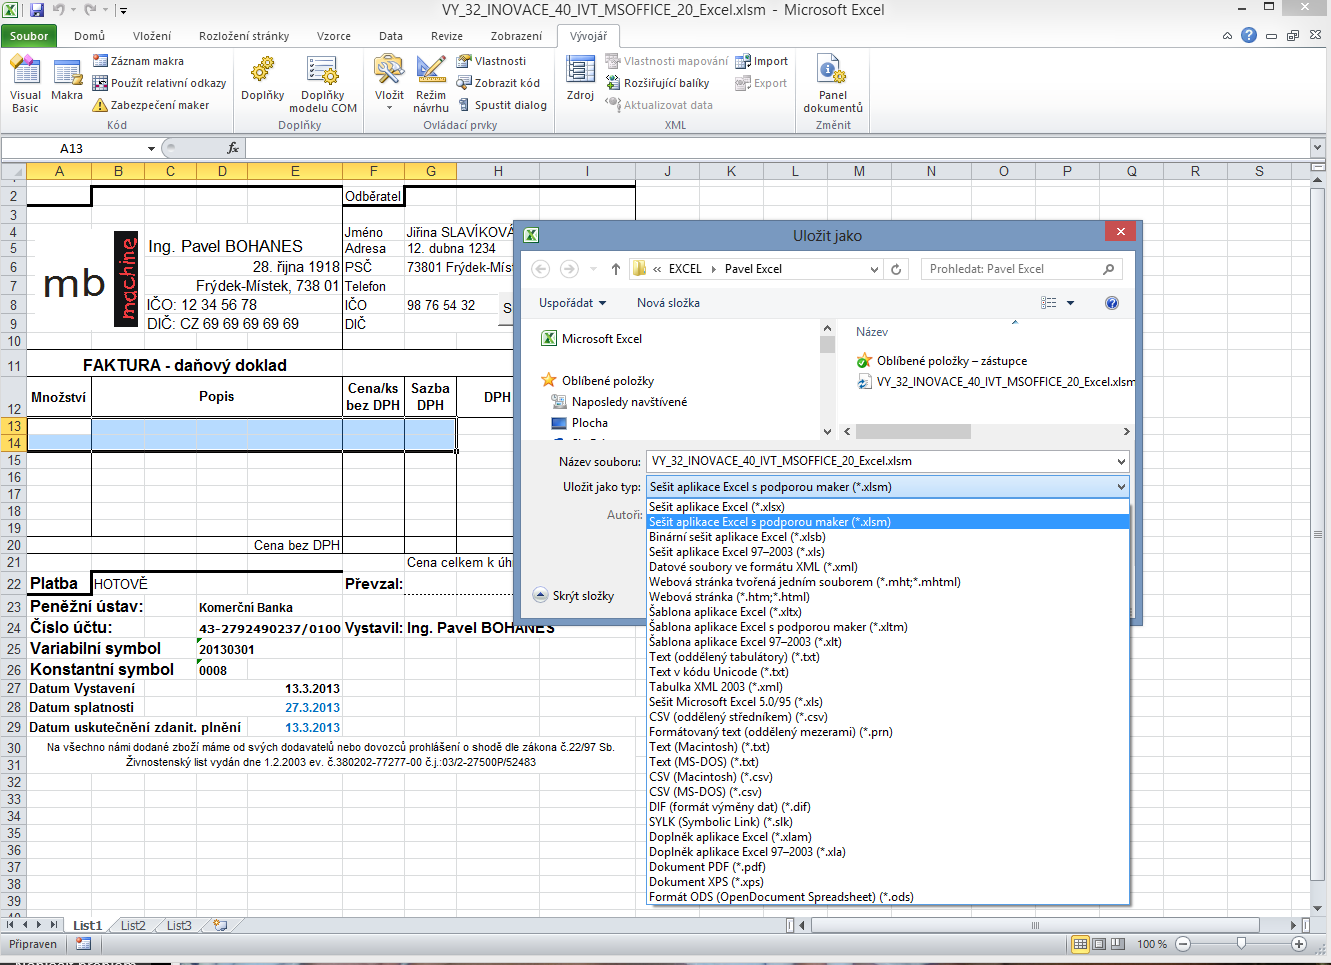1331x965 pixels.
Task: Switch to Page Layout view in status bar
Action: point(1099,944)
